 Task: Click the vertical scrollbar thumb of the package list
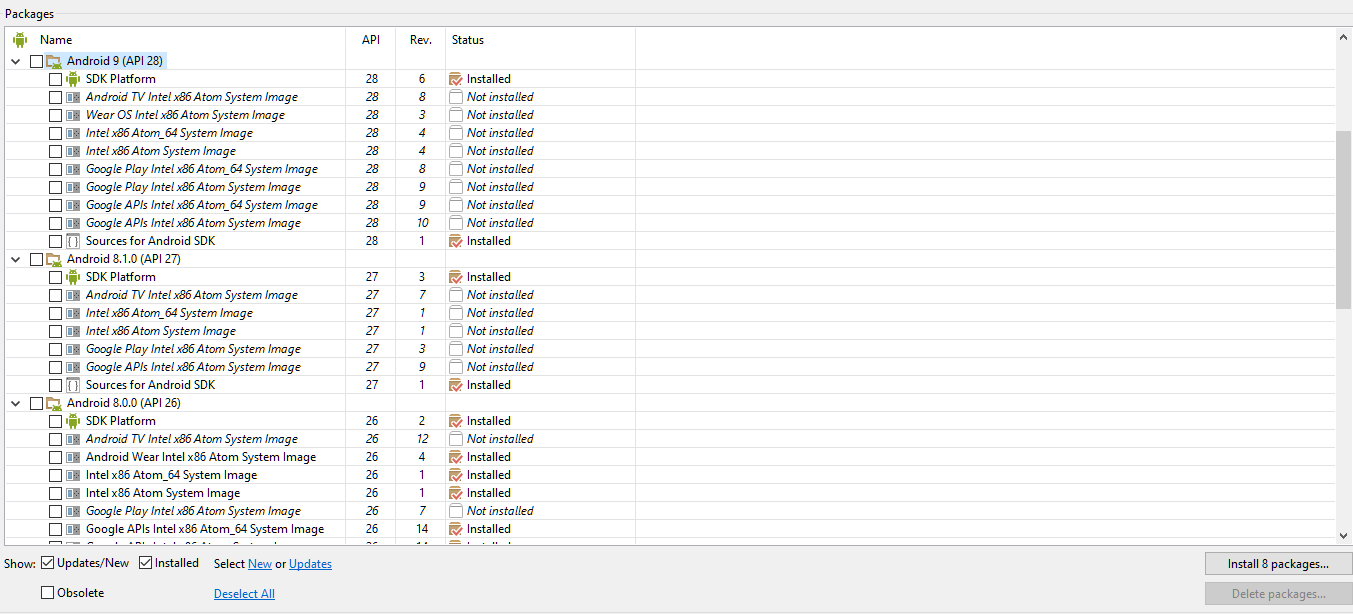click(x=1343, y=219)
